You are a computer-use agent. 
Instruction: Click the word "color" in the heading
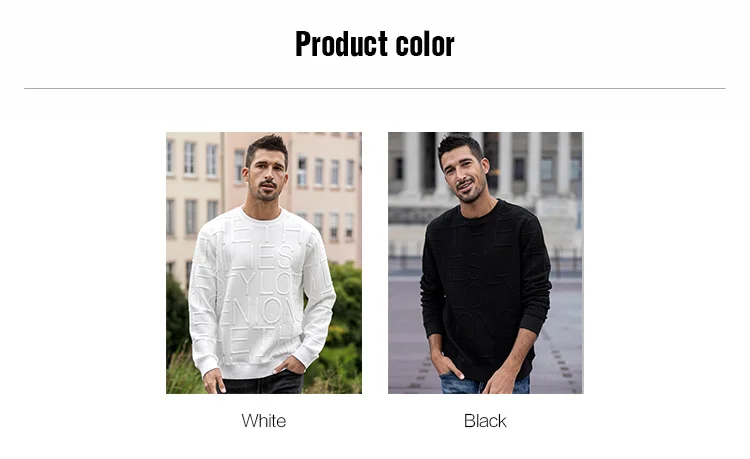click(x=425, y=44)
